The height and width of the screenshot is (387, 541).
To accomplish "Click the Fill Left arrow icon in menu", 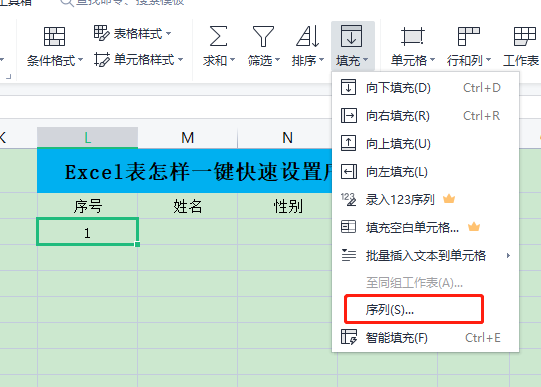I will coord(348,171).
